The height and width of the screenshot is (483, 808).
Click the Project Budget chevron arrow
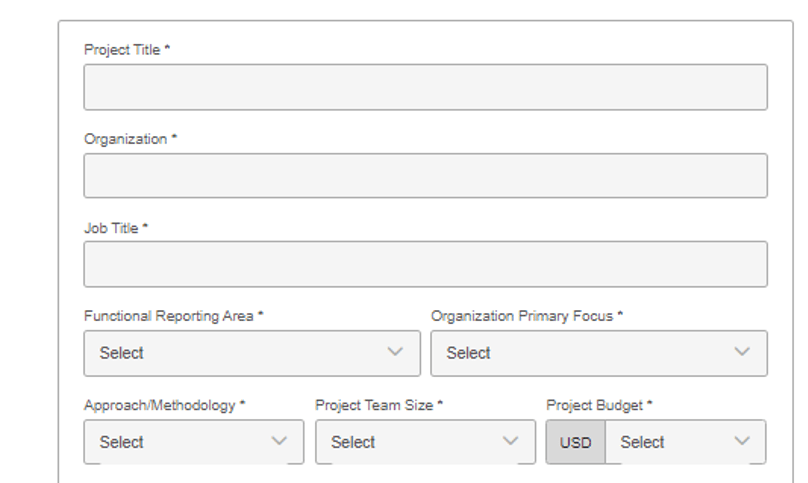pyautogui.click(x=742, y=441)
